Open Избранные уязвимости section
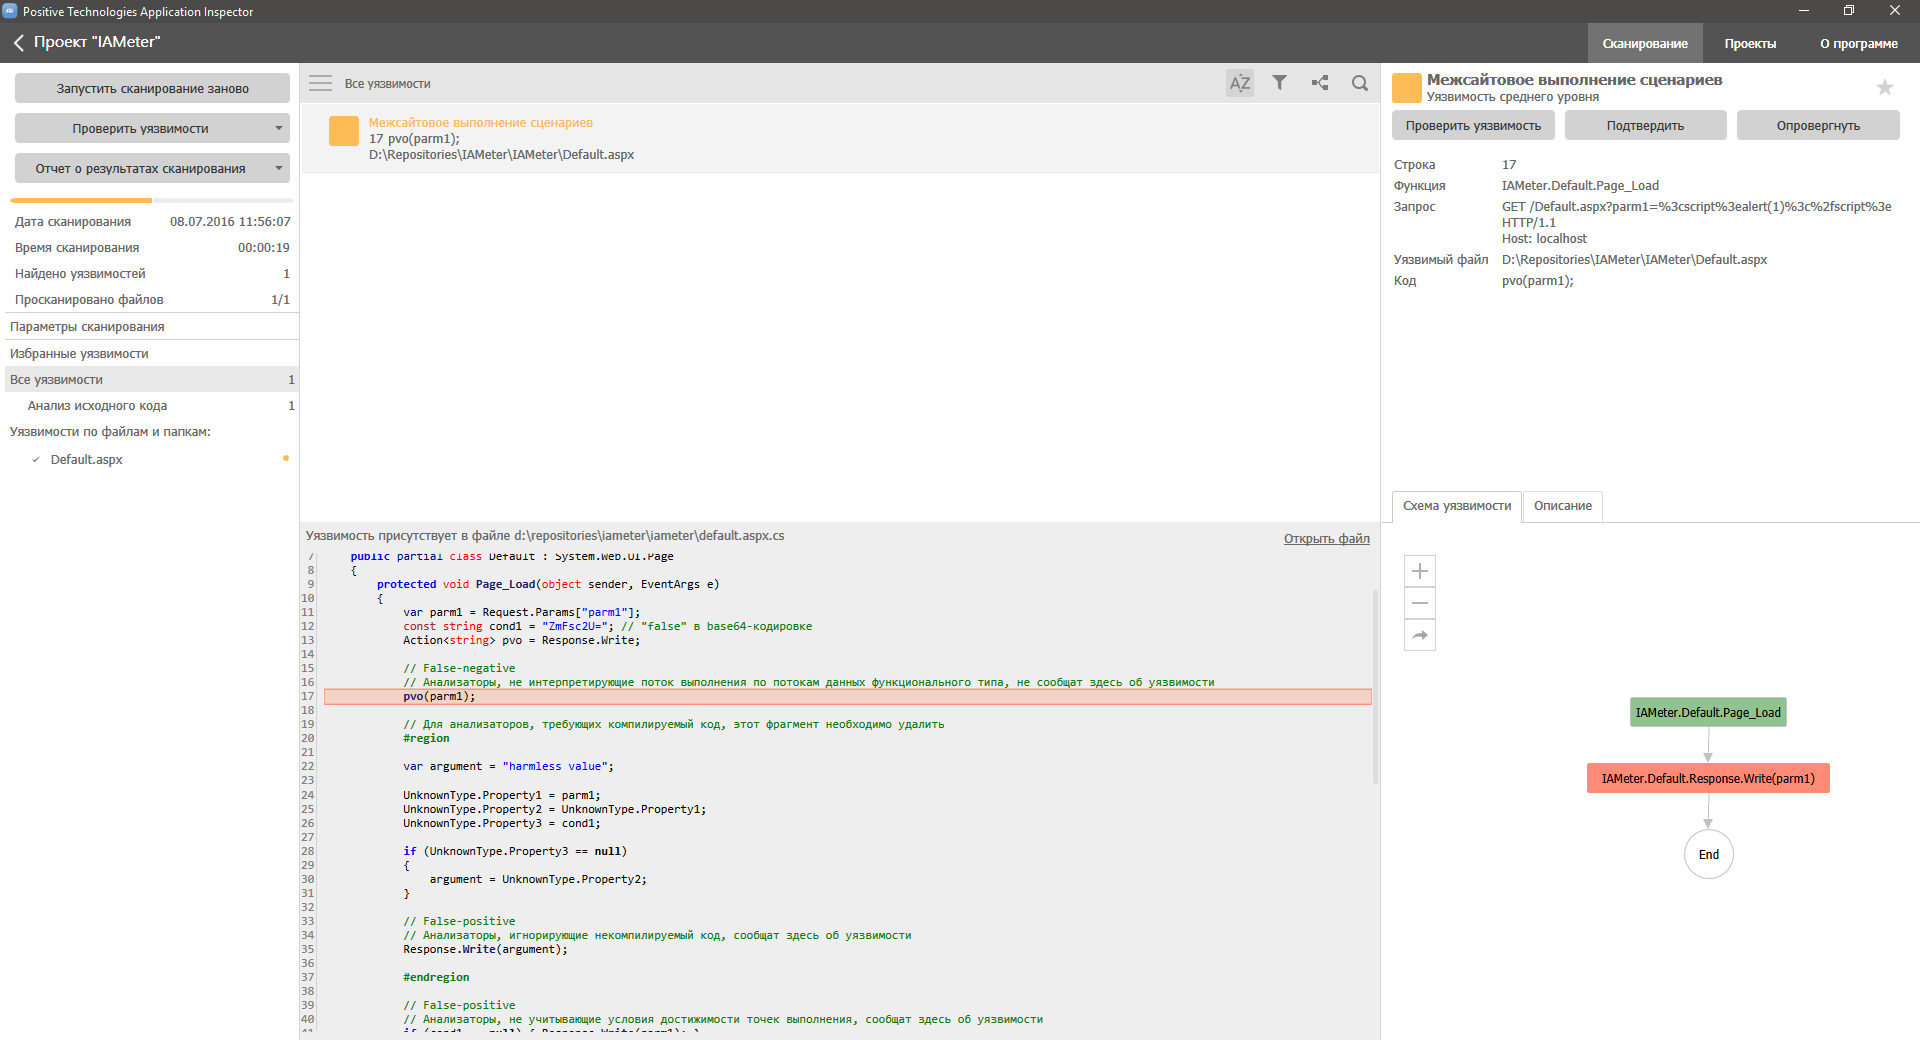Screen dimensions: 1920x1040 pos(150,353)
